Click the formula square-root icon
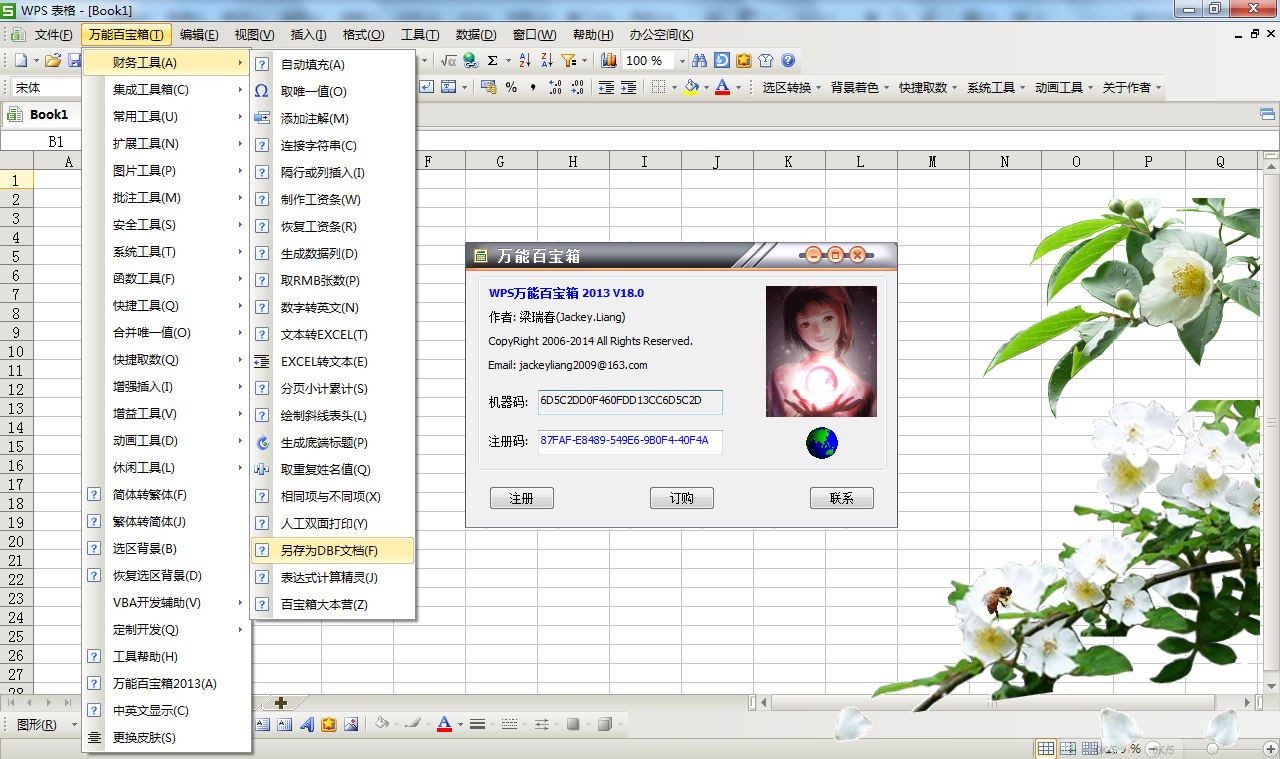This screenshot has height=759, width=1280. click(x=448, y=61)
